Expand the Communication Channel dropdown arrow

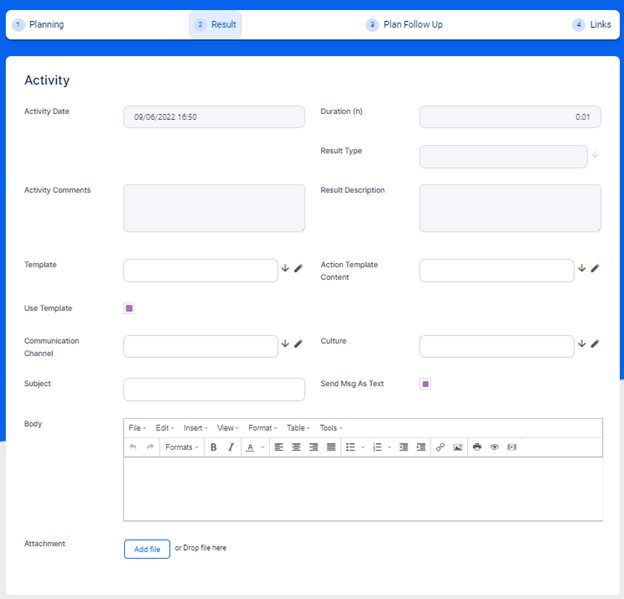point(285,344)
